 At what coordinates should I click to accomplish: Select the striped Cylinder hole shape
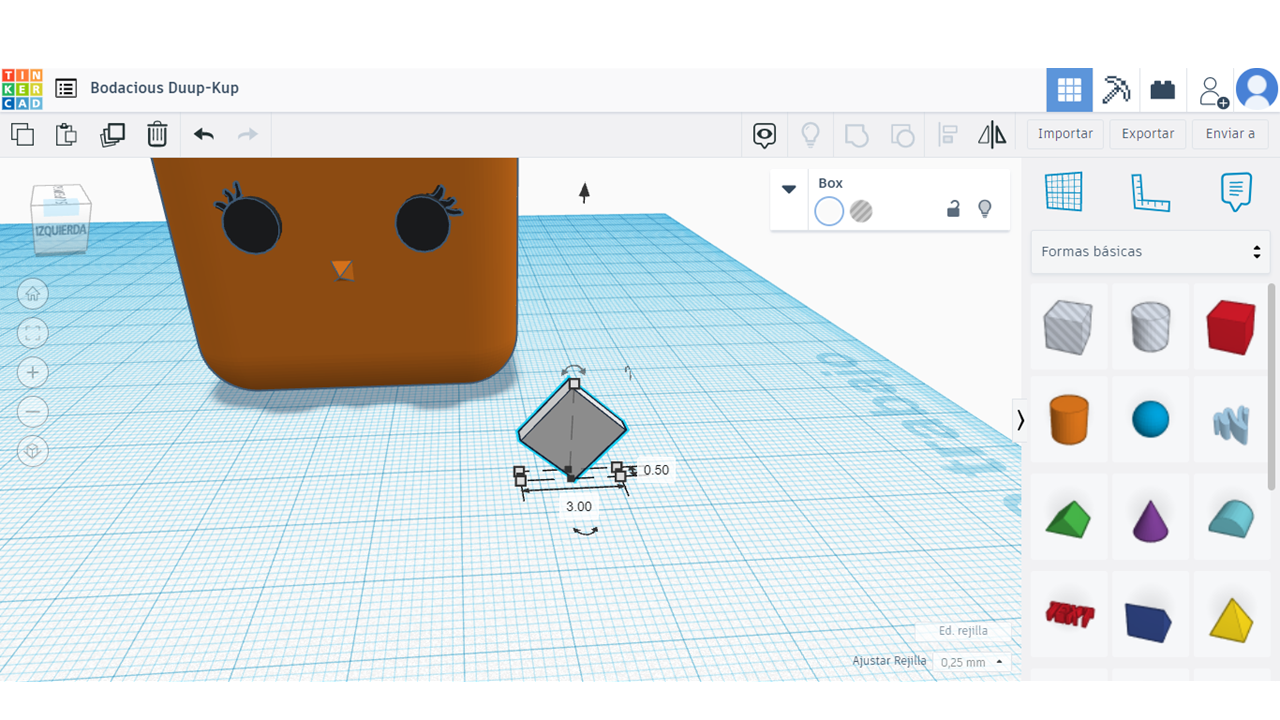pyautogui.click(x=1150, y=328)
